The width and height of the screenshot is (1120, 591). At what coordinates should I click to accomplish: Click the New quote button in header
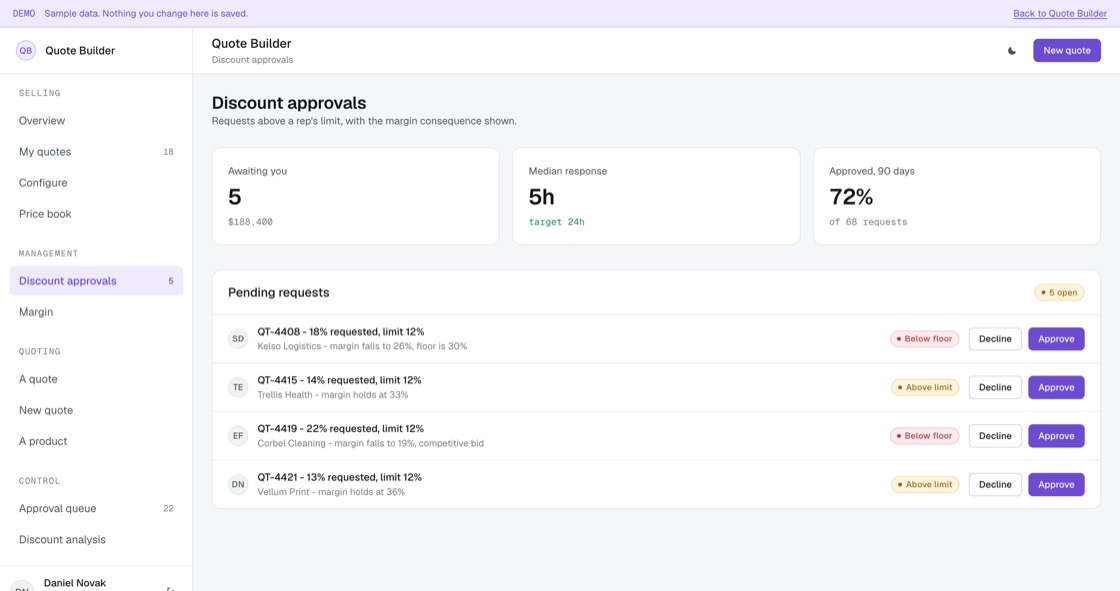[x=1066, y=51]
